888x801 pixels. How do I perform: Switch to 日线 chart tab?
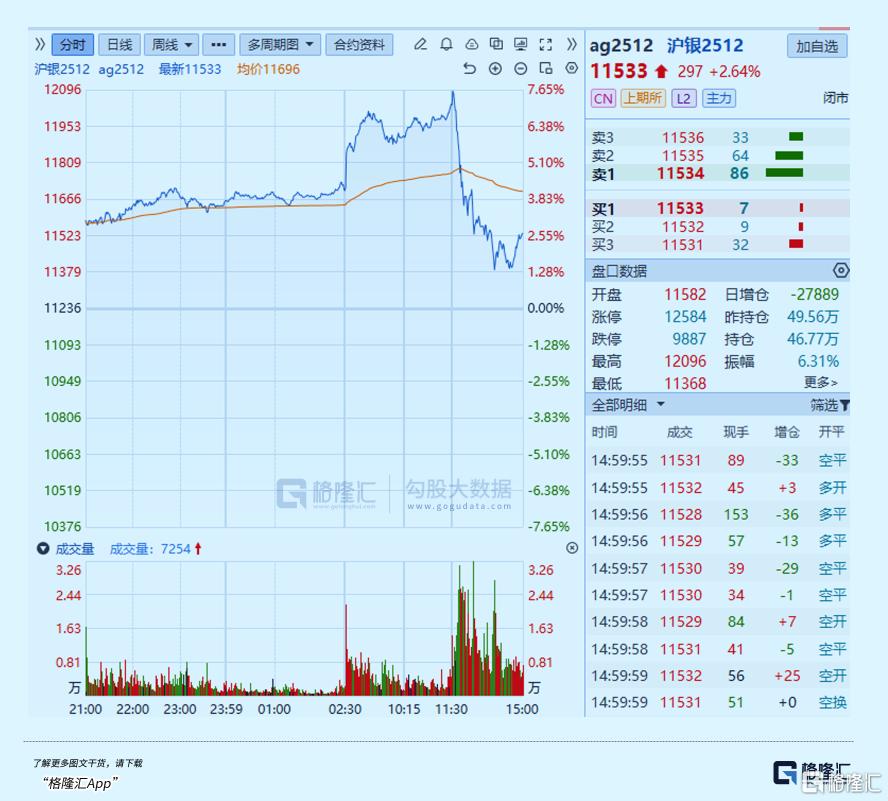click(119, 45)
